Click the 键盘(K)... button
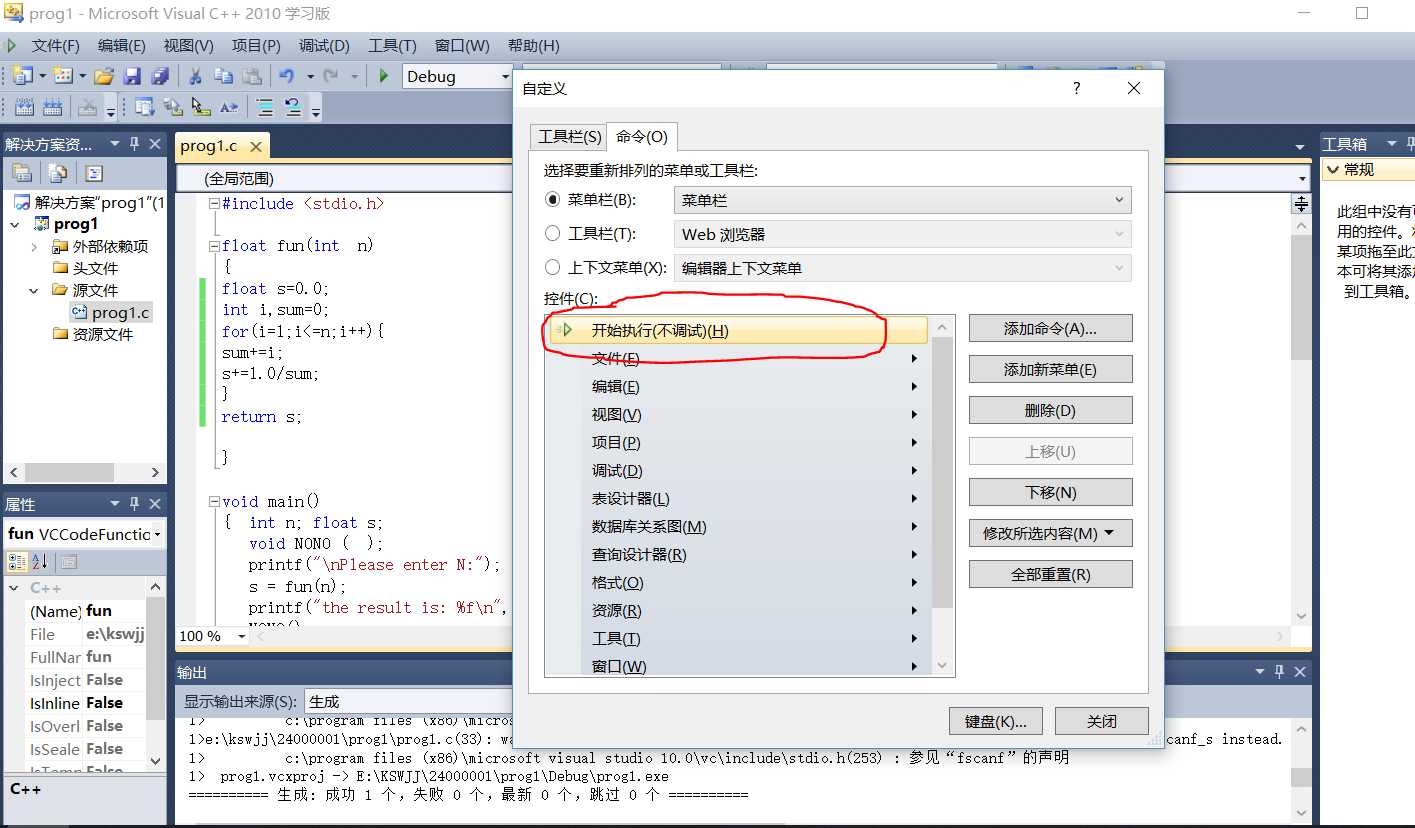This screenshot has height=828, width=1415. 995,721
